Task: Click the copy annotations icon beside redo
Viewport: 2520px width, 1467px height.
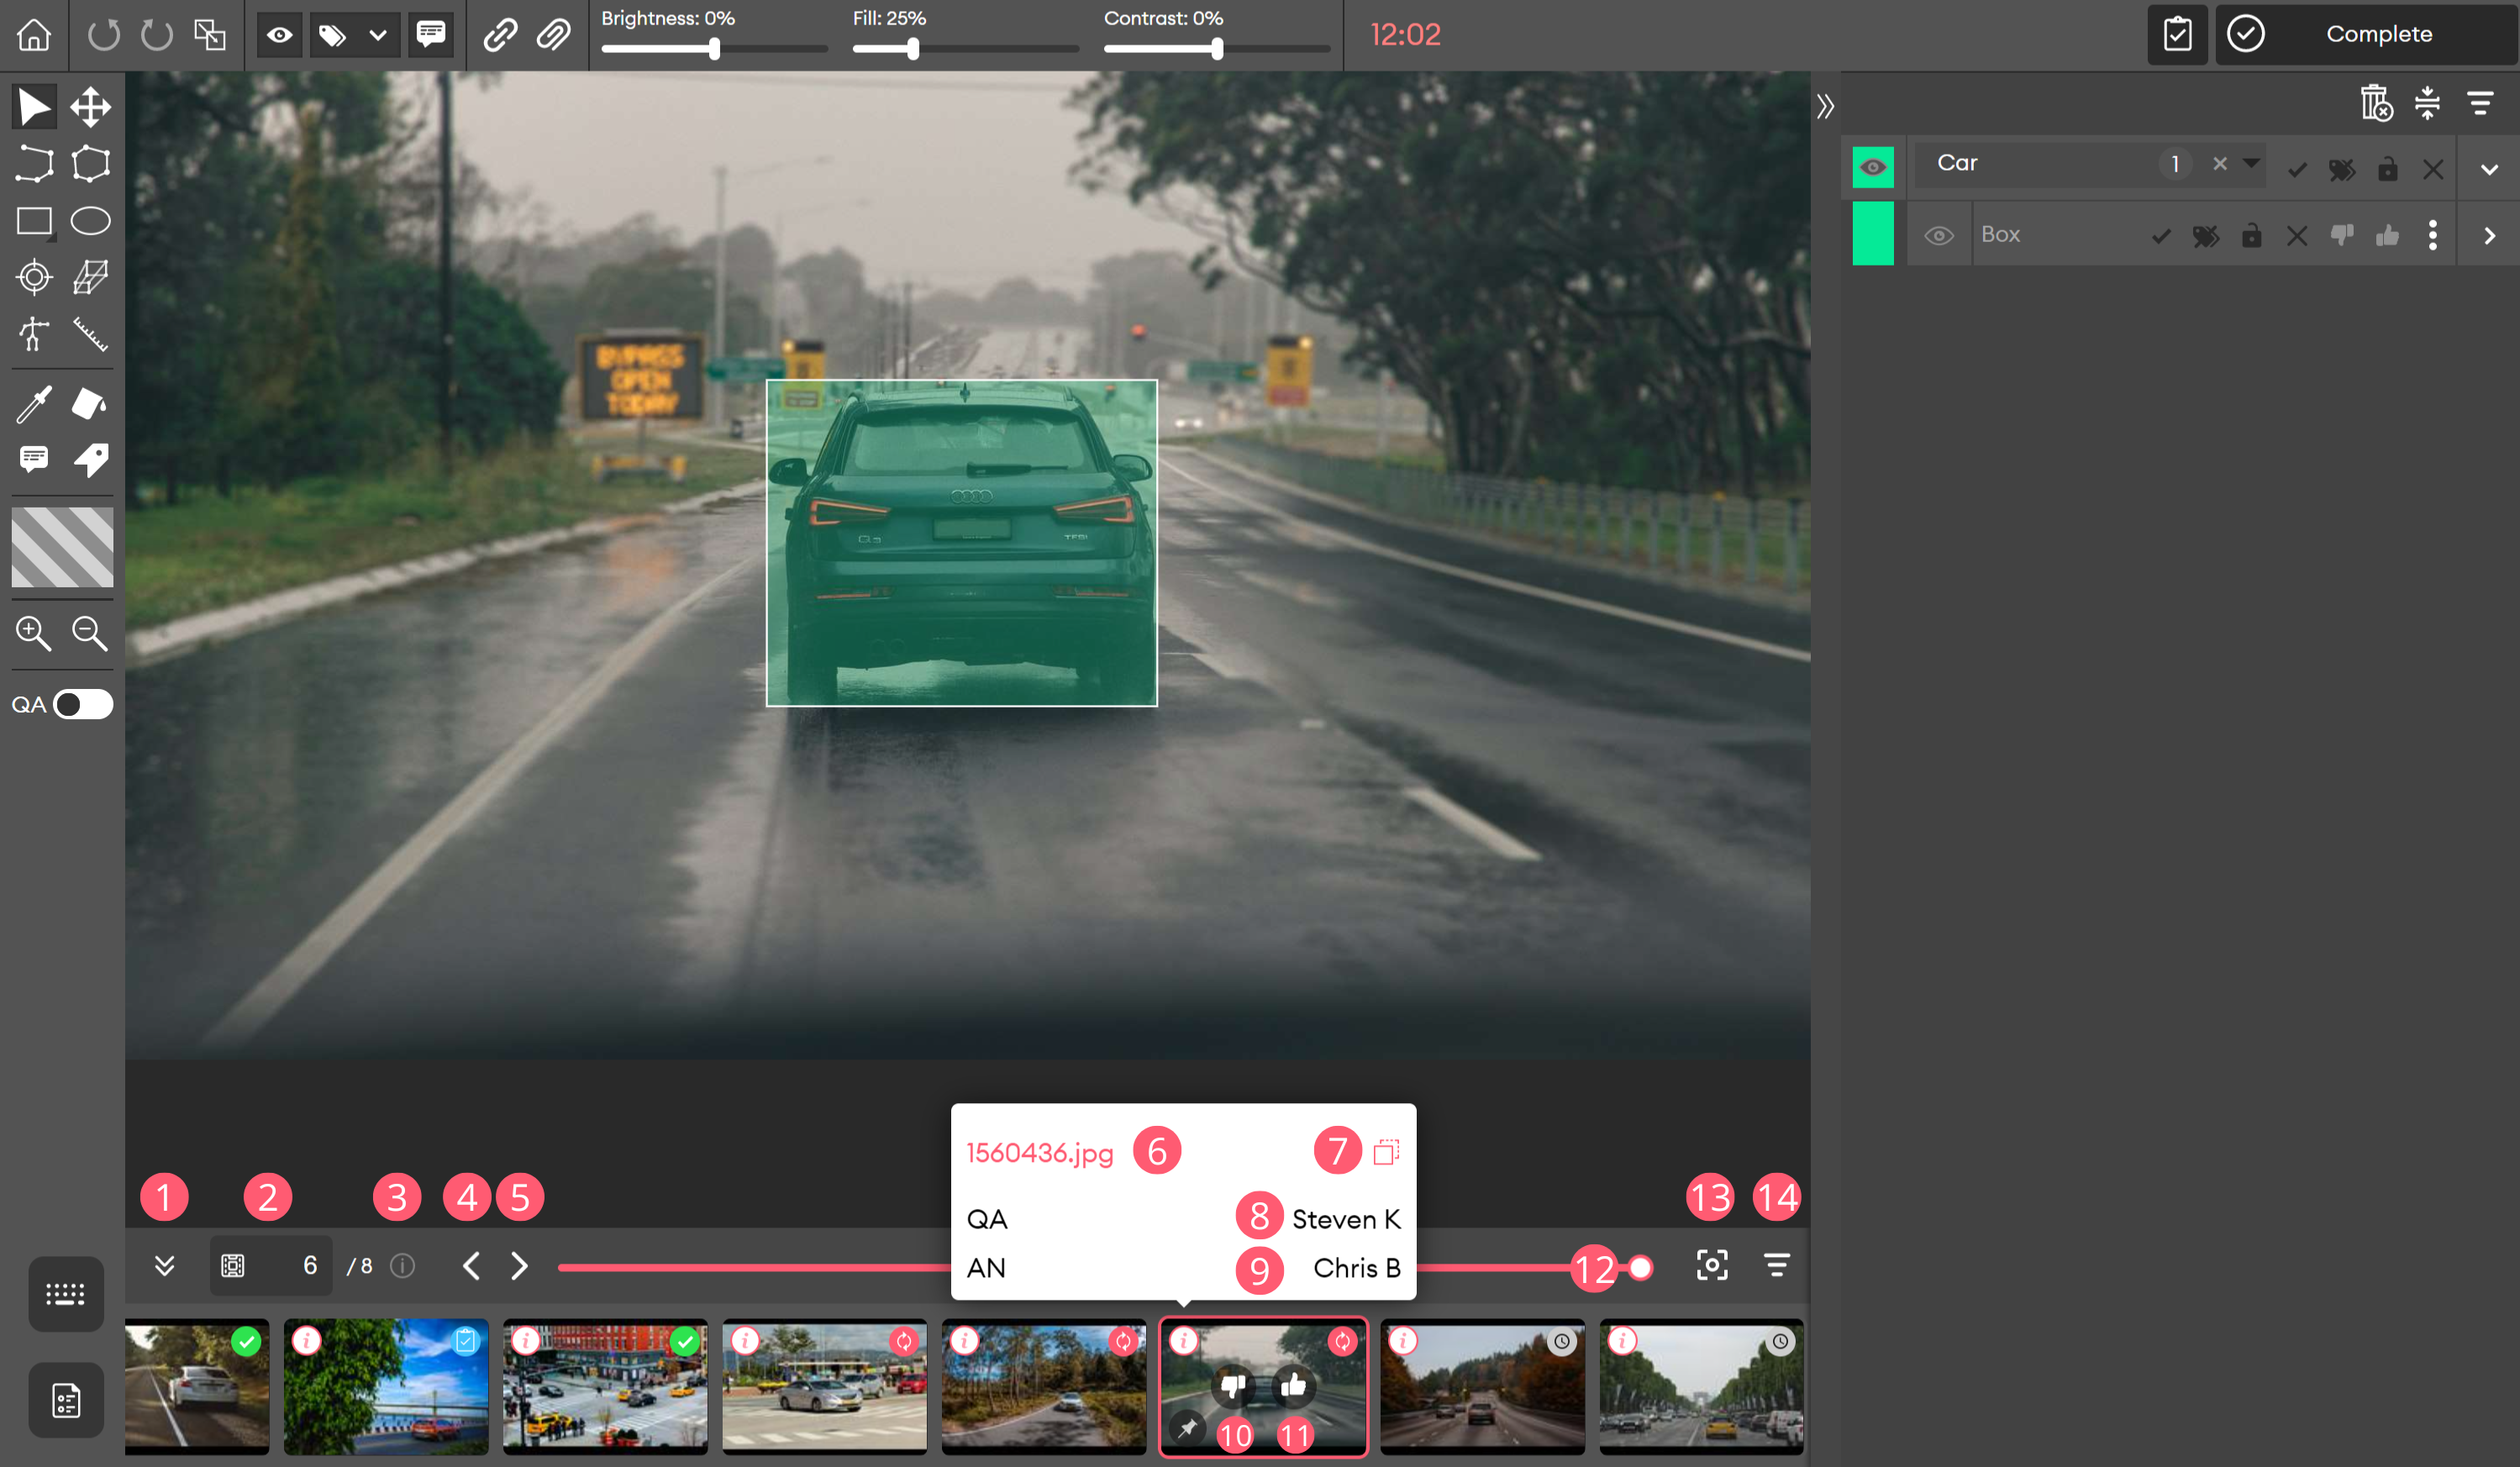Action: 210,35
